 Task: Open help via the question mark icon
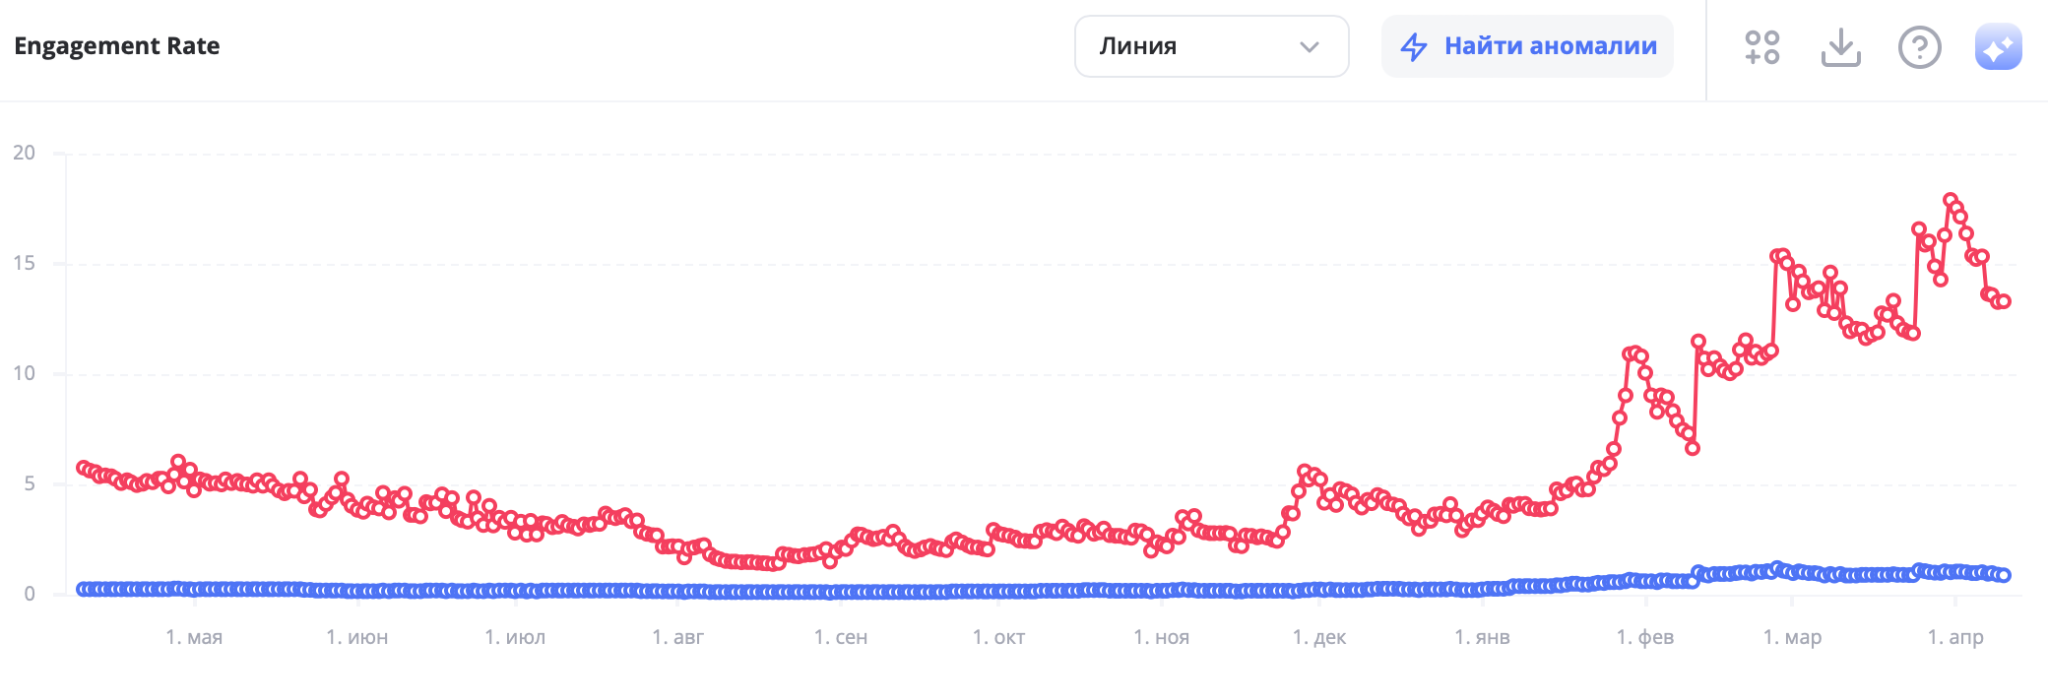point(1919,47)
